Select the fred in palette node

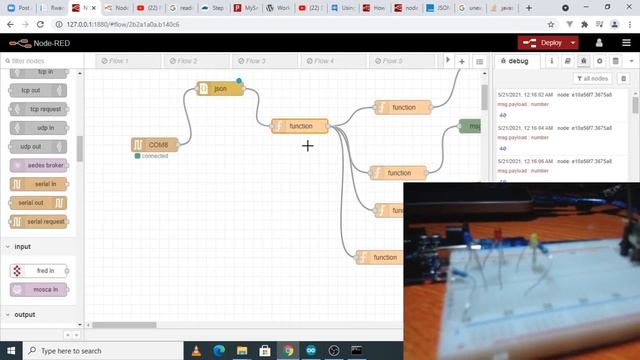pyautogui.click(x=38, y=271)
